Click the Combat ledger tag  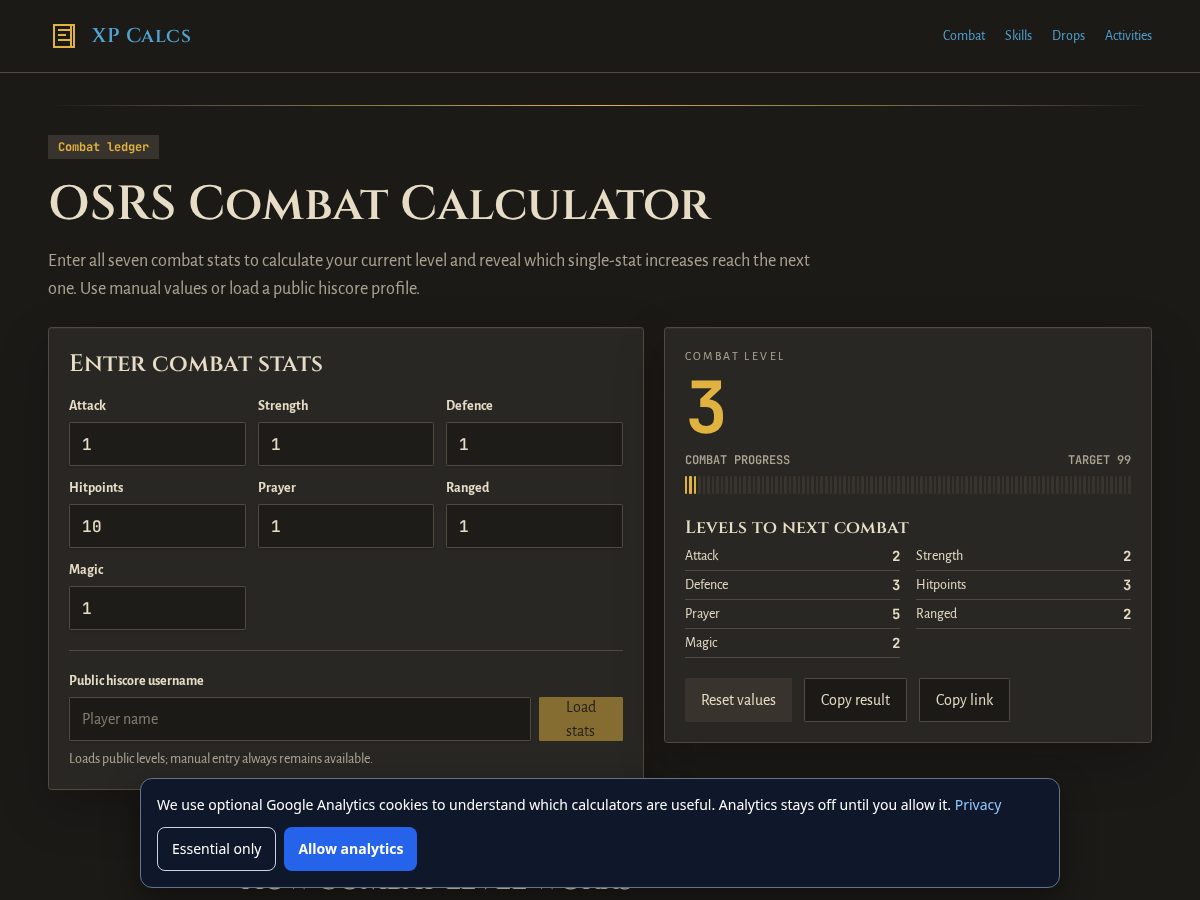click(x=103, y=147)
